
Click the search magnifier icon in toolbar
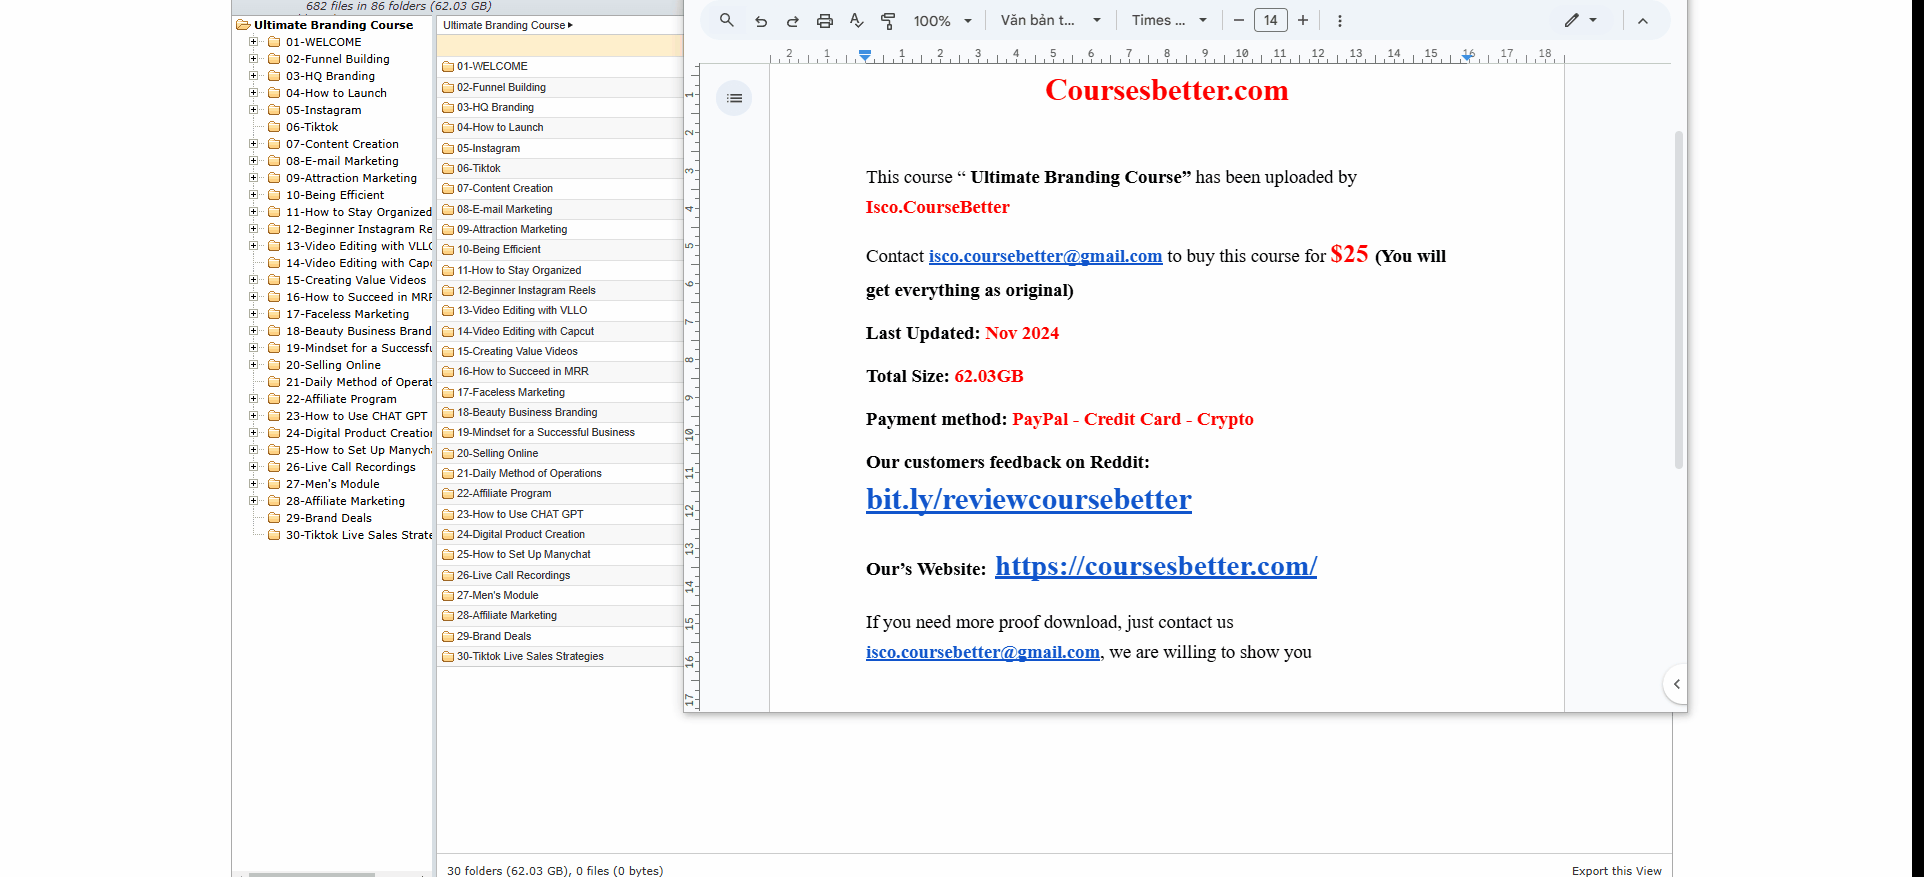point(727,20)
